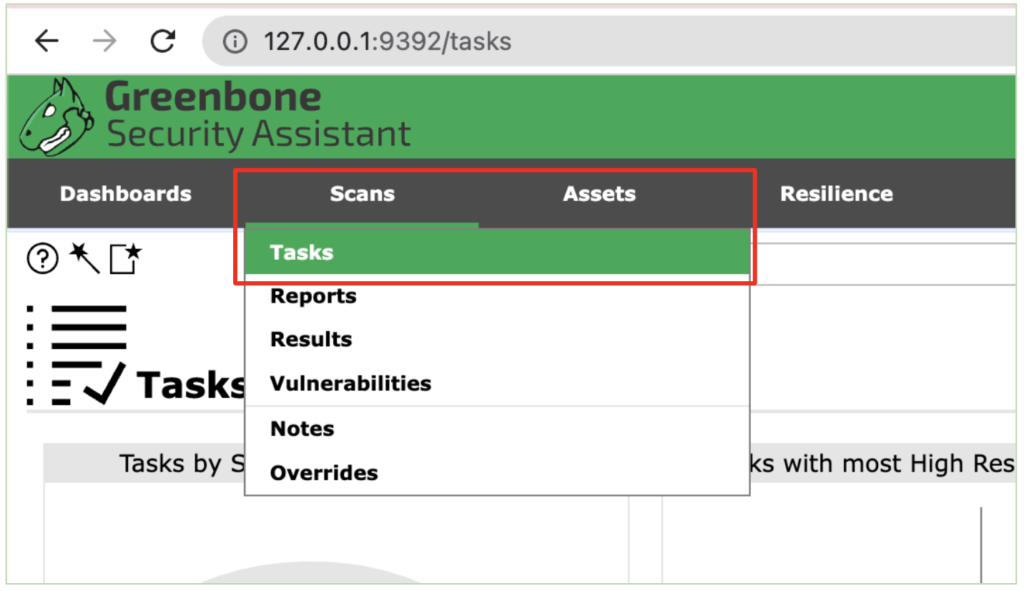
Task: Click the new task star icon
Action: [125, 259]
